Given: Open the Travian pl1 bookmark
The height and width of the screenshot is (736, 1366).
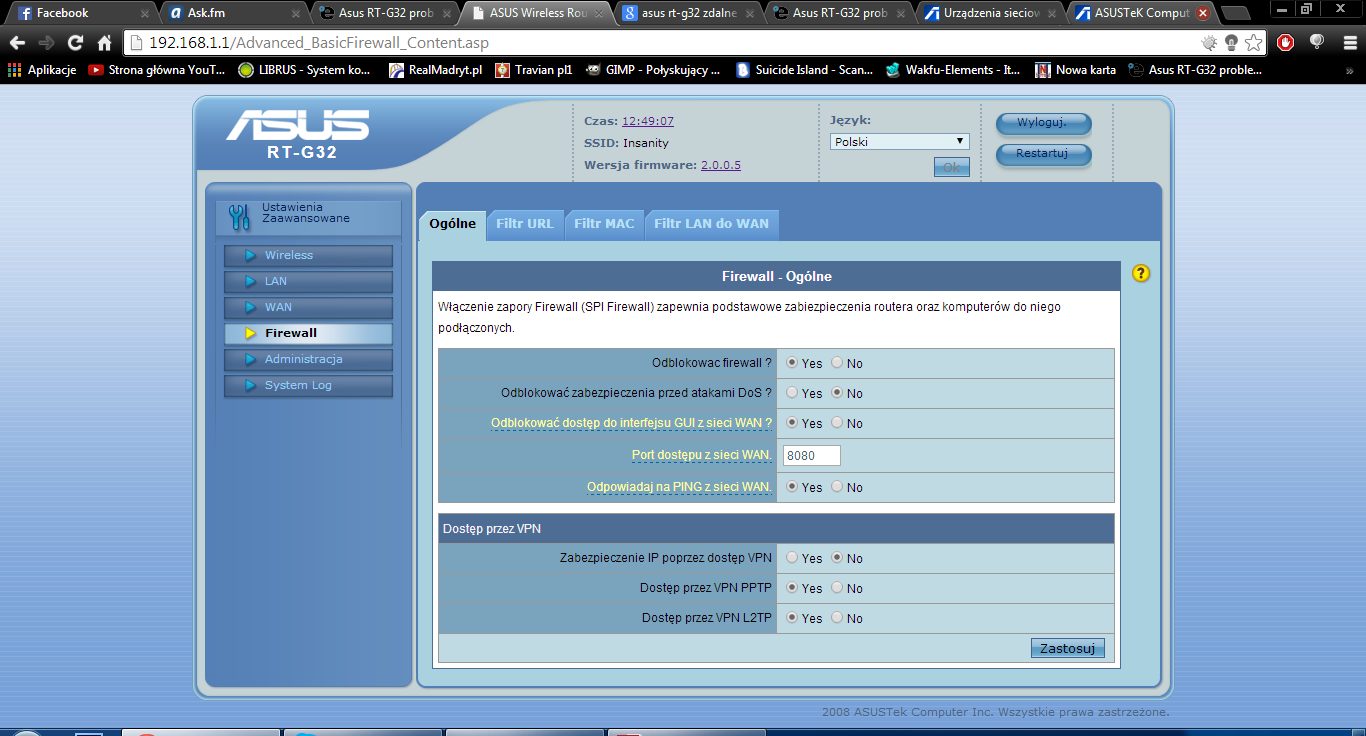Looking at the screenshot, I should click(x=535, y=70).
